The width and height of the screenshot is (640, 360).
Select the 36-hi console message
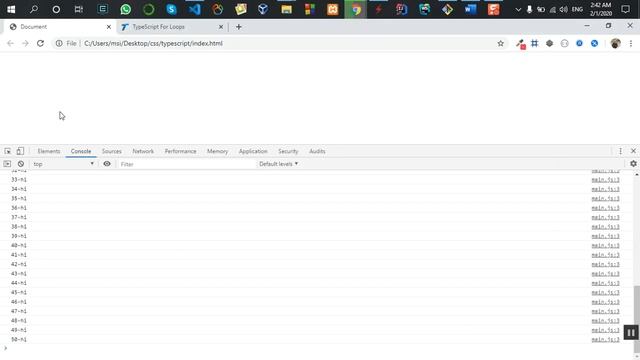click(x=19, y=208)
